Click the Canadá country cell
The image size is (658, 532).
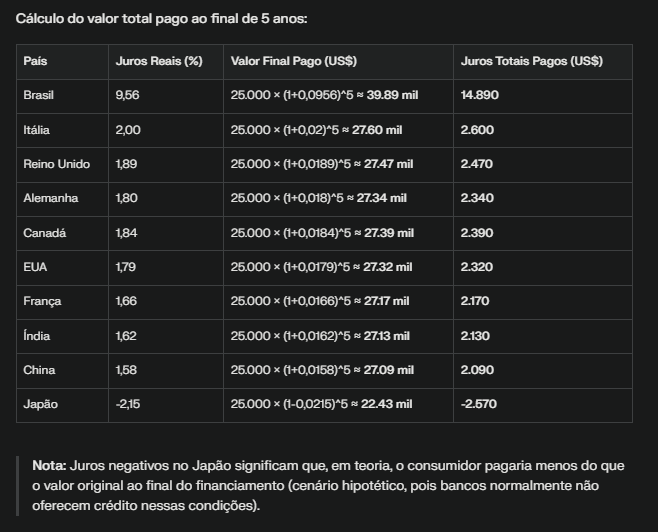tap(44, 233)
